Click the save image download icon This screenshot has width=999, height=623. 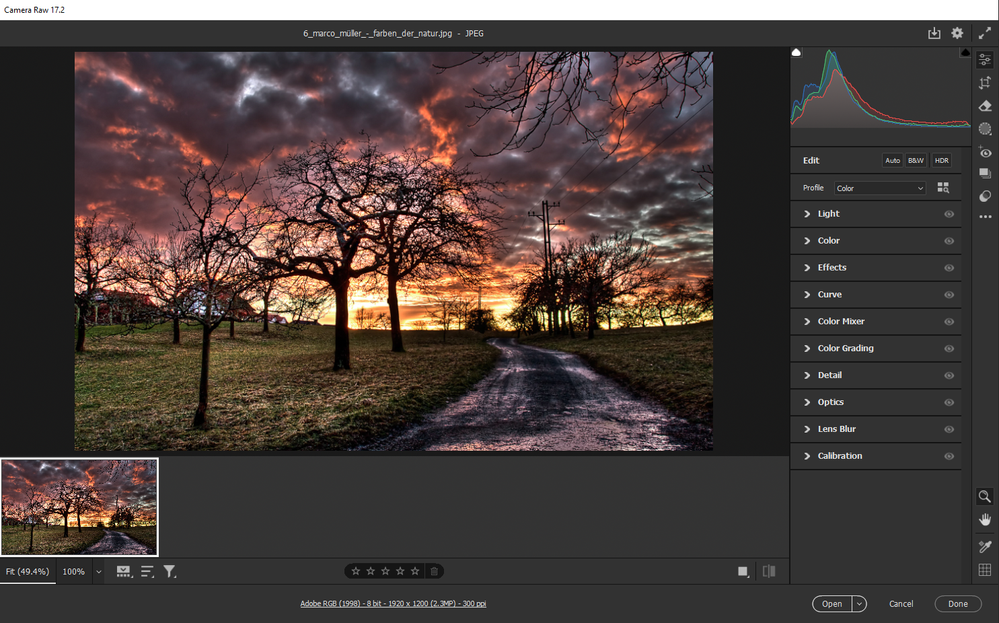[x=934, y=34]
